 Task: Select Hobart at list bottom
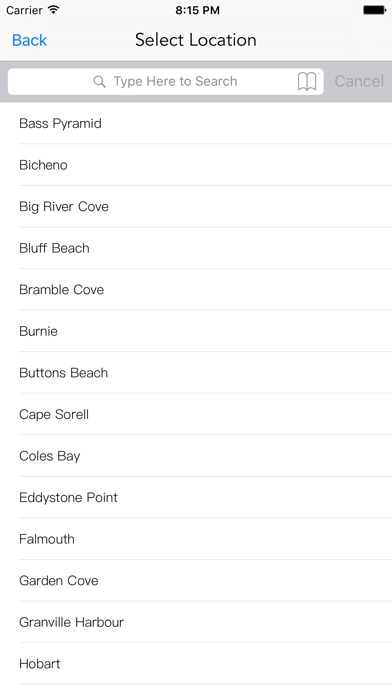(196, 664)
